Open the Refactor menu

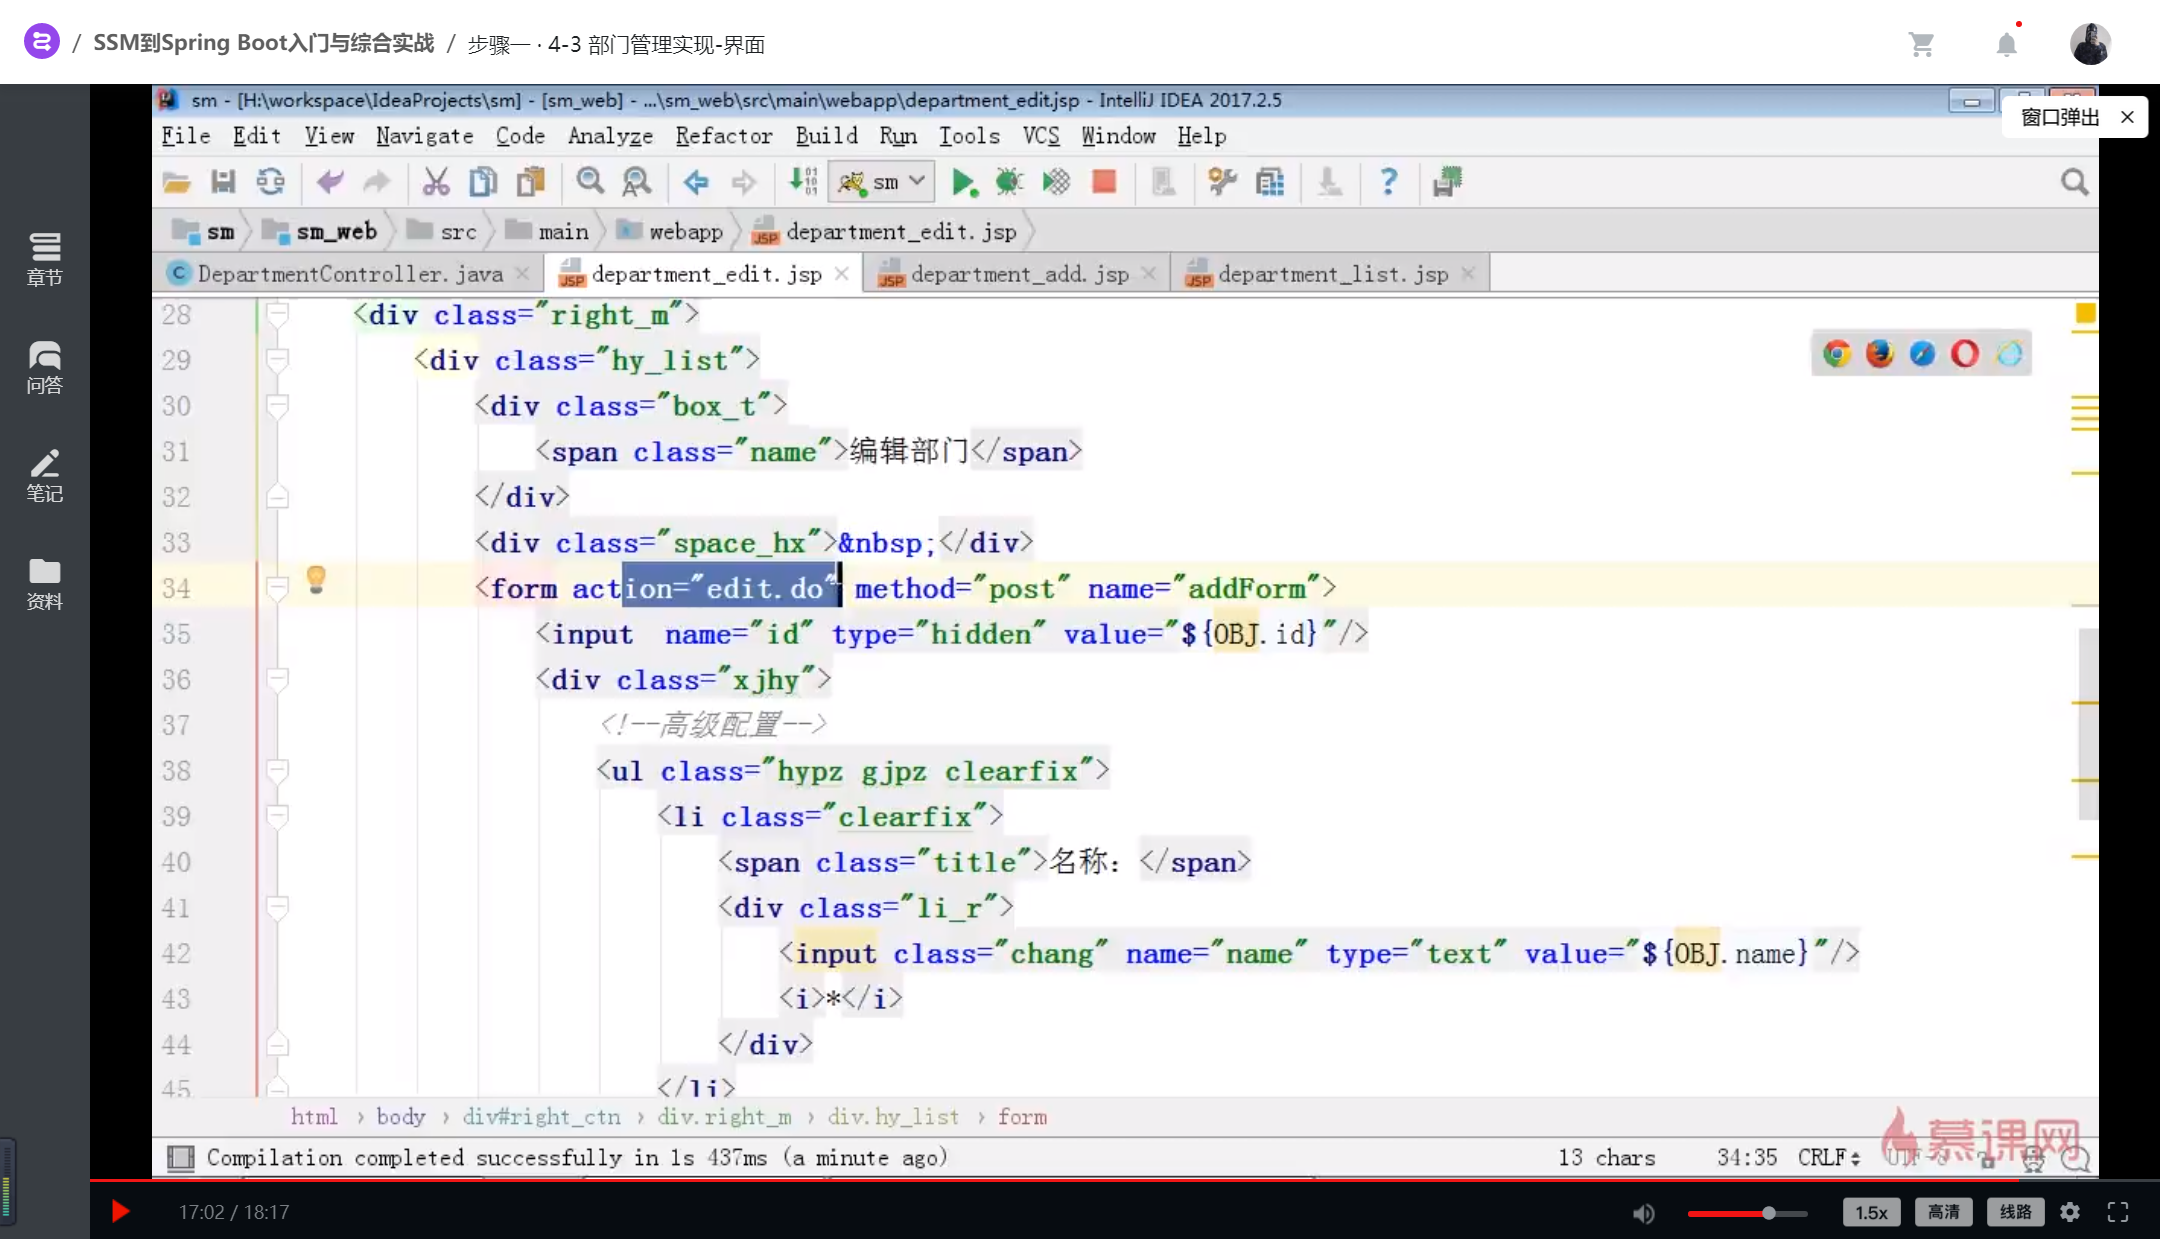click(x=723, y=136)
